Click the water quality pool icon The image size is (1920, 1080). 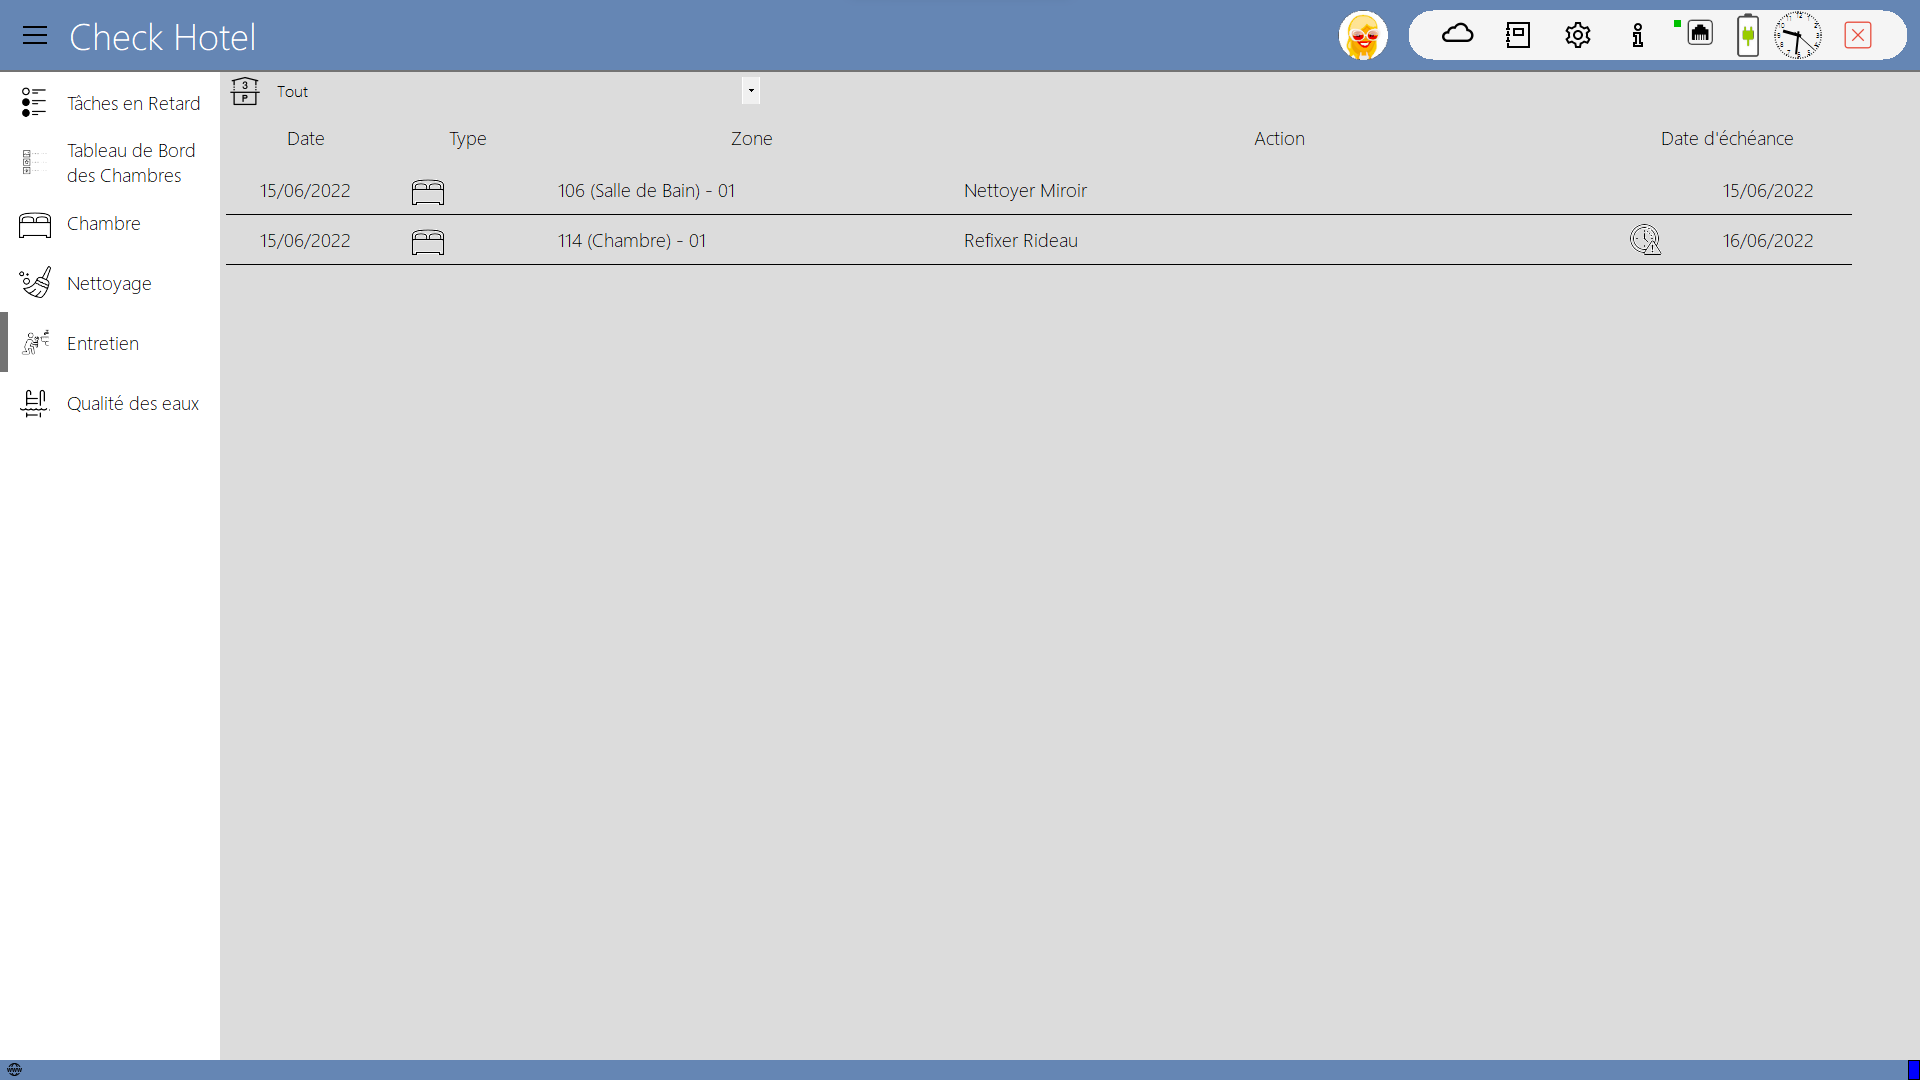[x=35, y=403]
